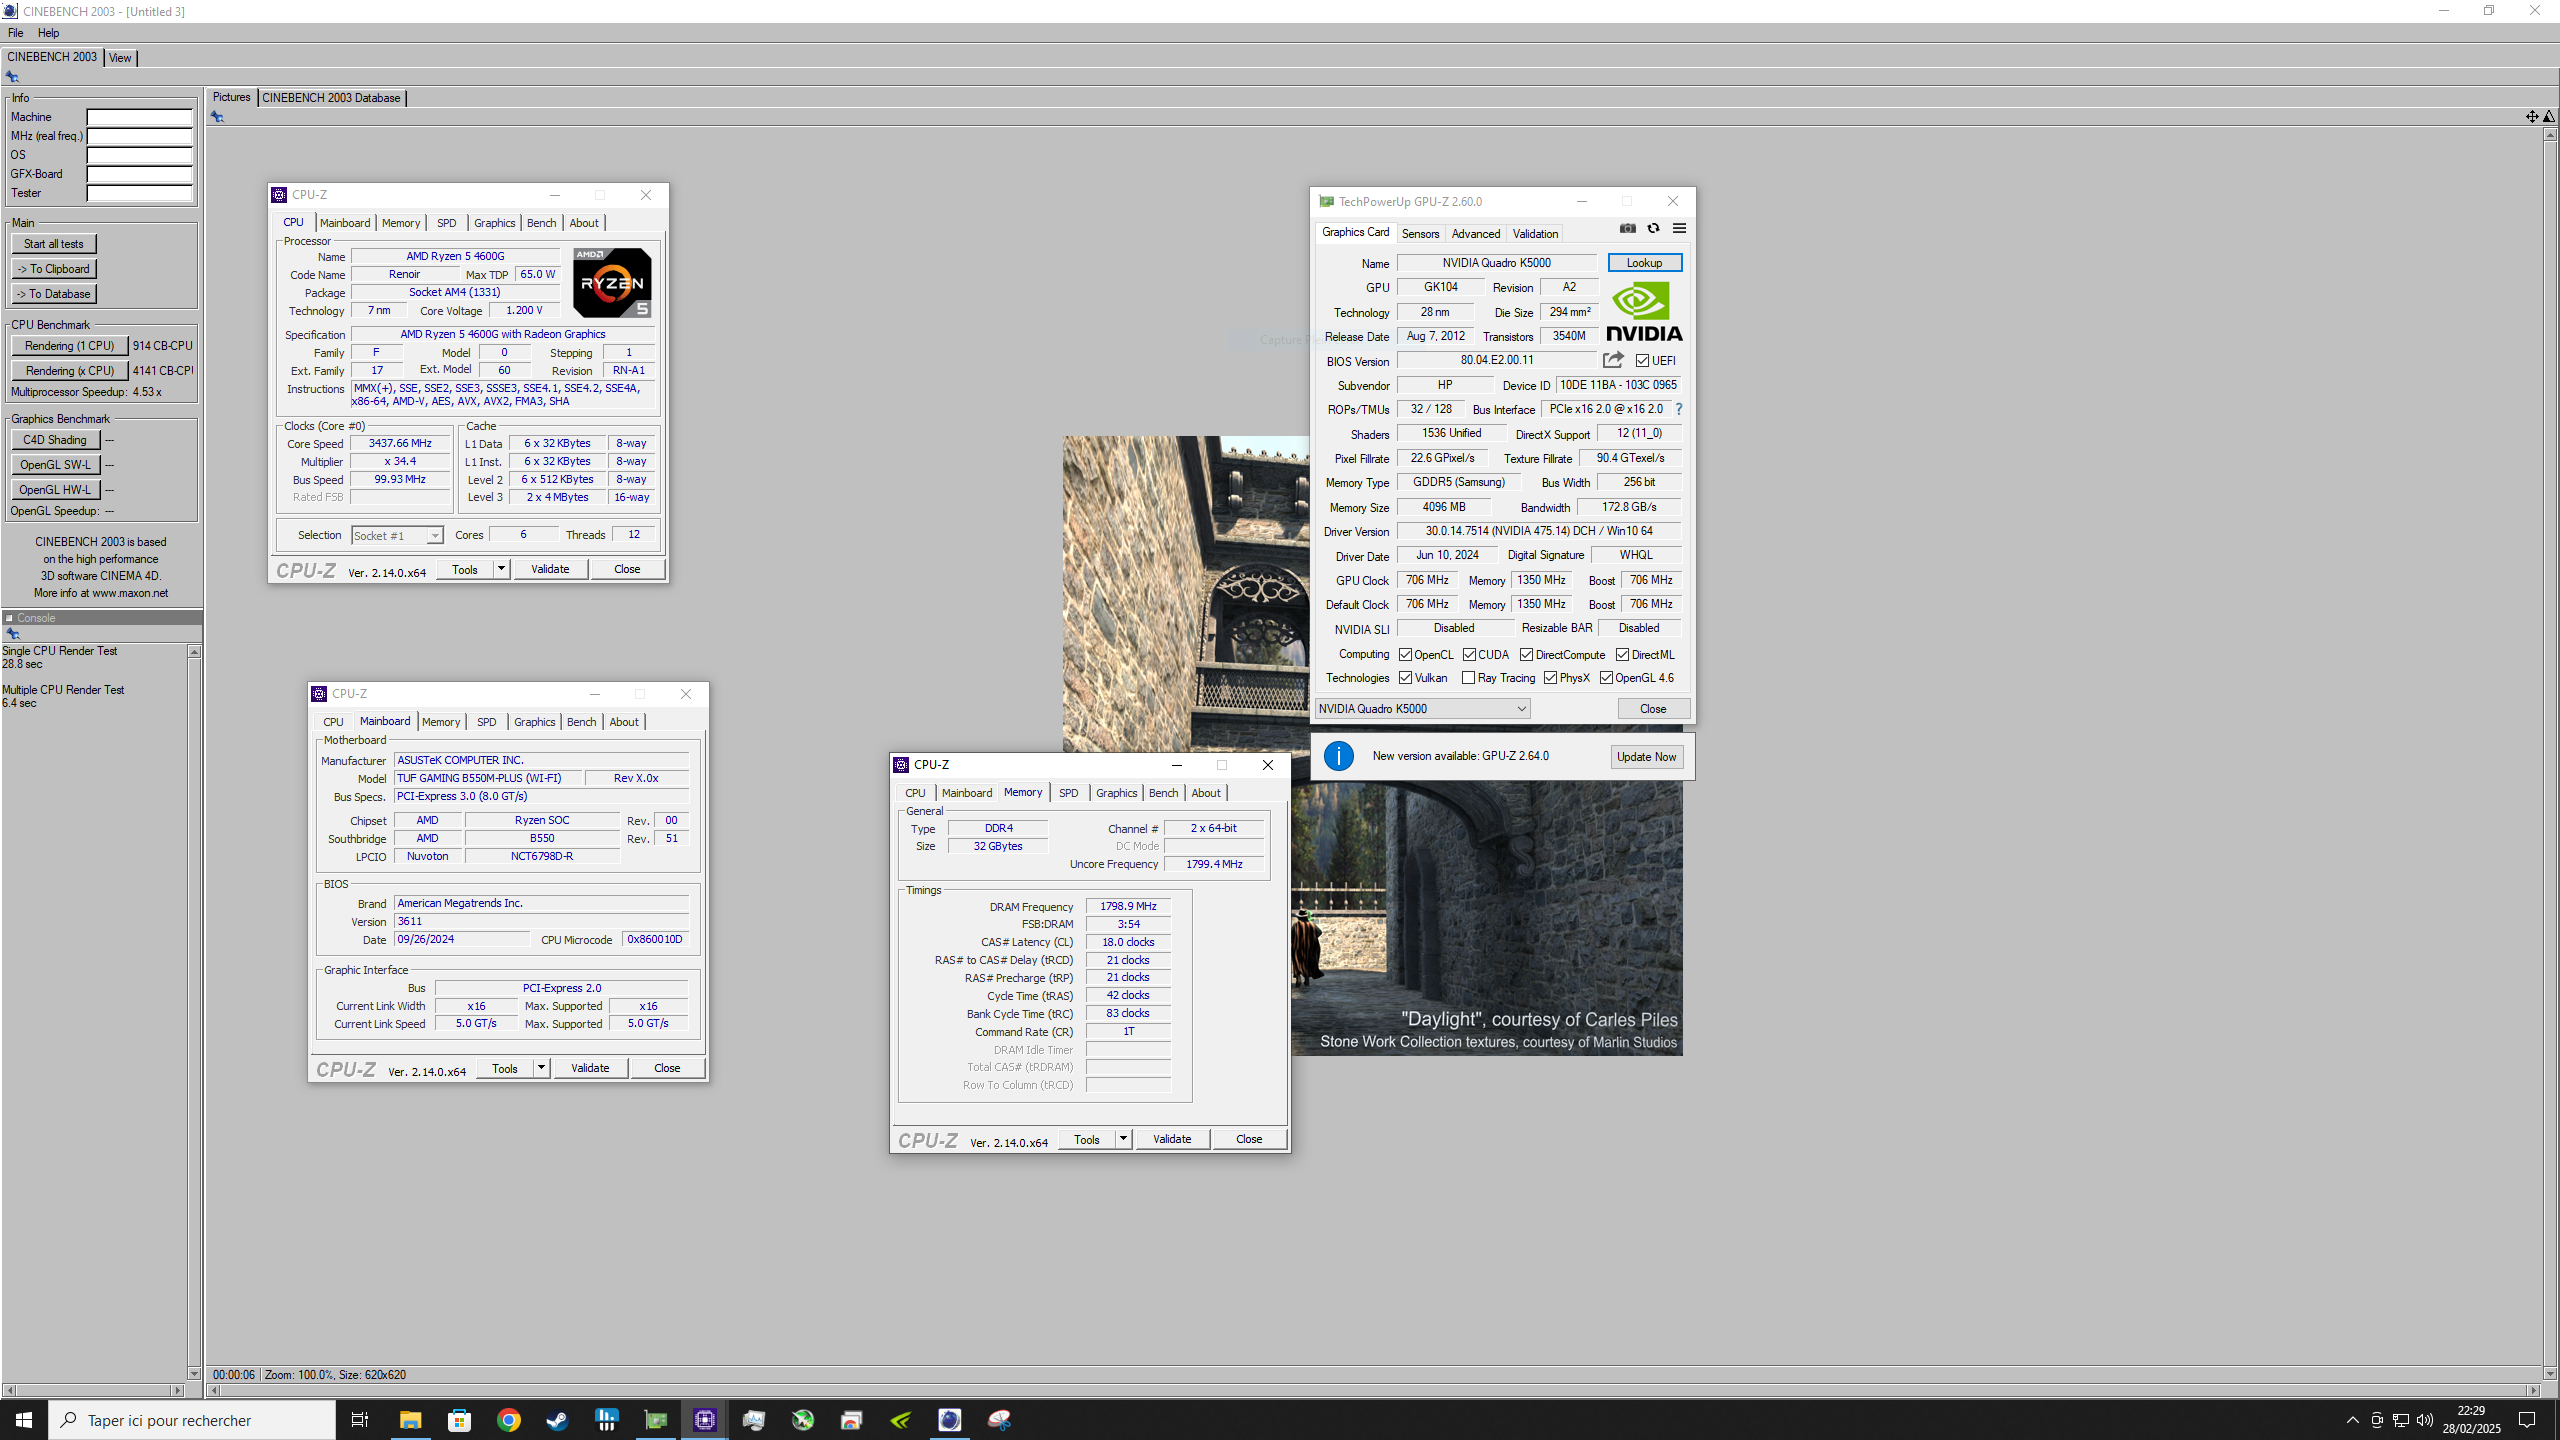This screenshot has width=2560, height=1440.
Task: Open Tools dropdown arrow in CPU-Z Memory window
Action: pos(1123,1139)
